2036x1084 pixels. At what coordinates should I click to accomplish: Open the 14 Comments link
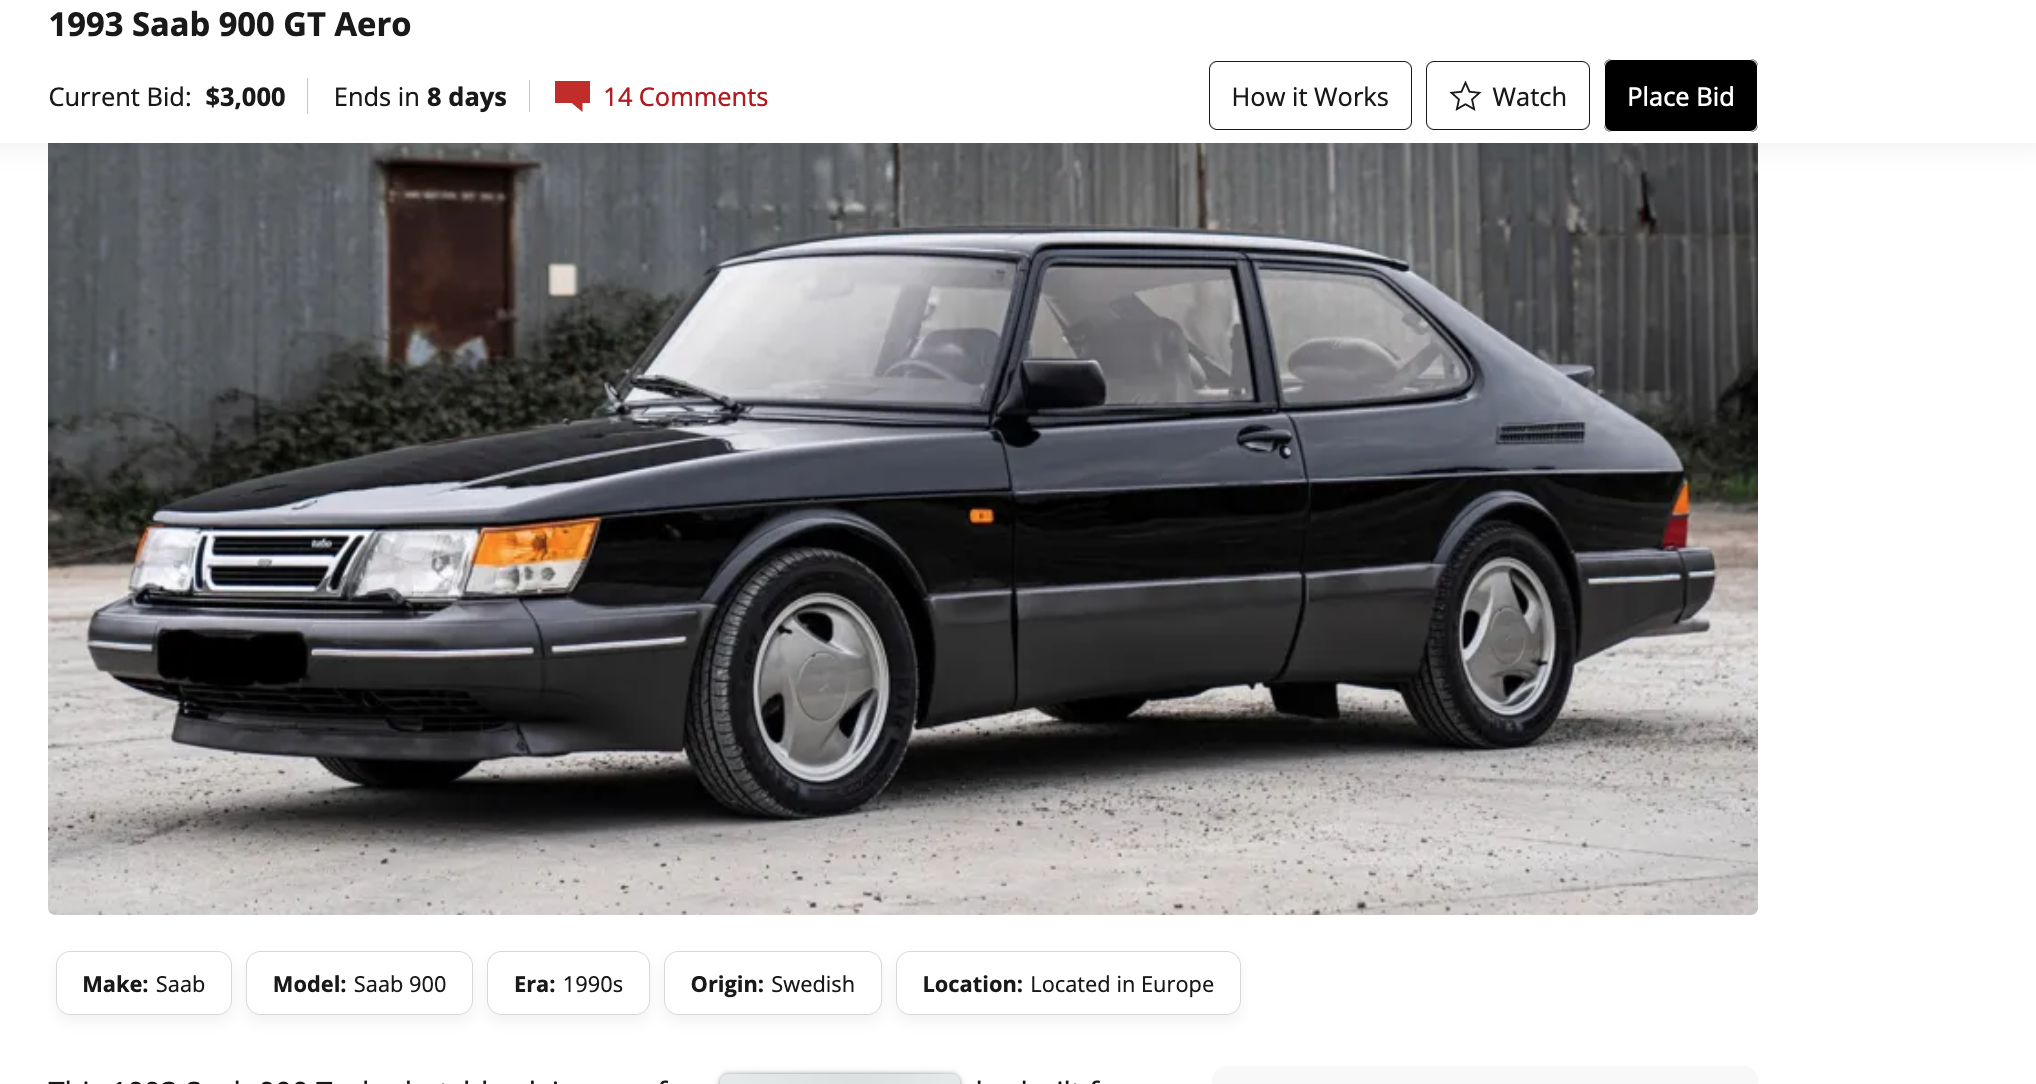click(x=685, y=97)
